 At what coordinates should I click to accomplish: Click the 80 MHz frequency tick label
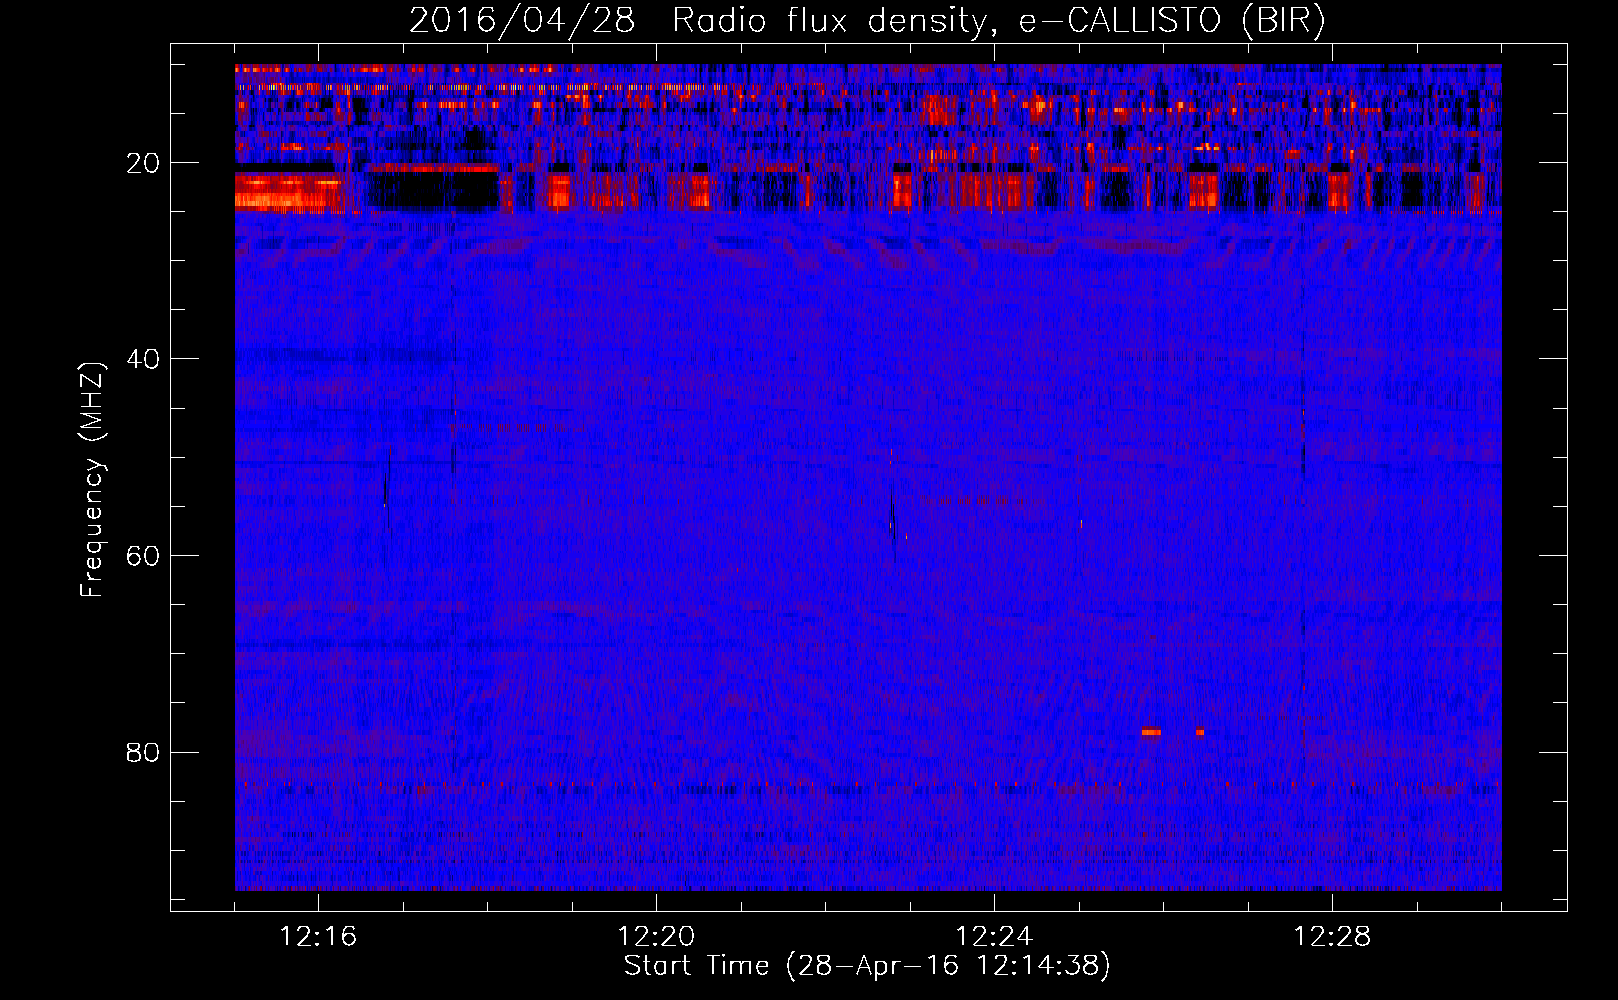click(x=143, y=752)
